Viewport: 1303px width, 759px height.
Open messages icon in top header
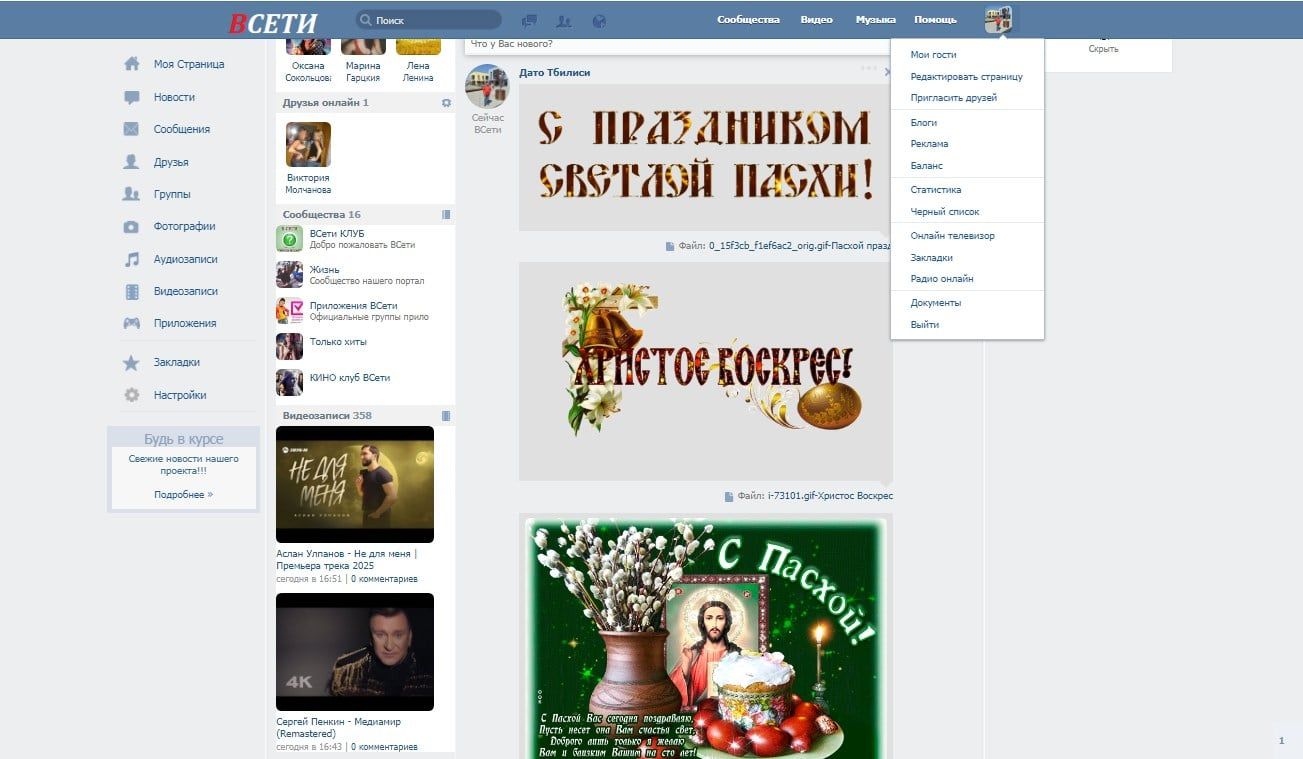click(x=530, y=20)
